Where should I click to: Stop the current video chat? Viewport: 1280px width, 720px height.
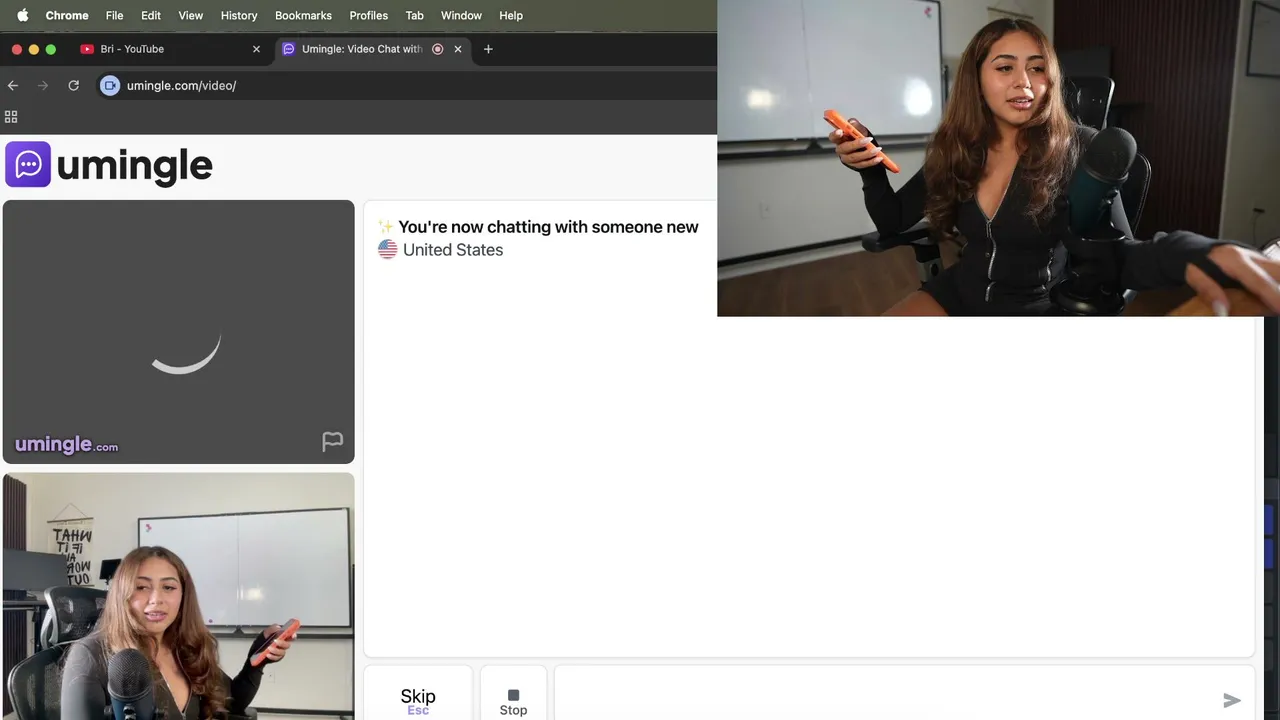(x=513, y=693)
